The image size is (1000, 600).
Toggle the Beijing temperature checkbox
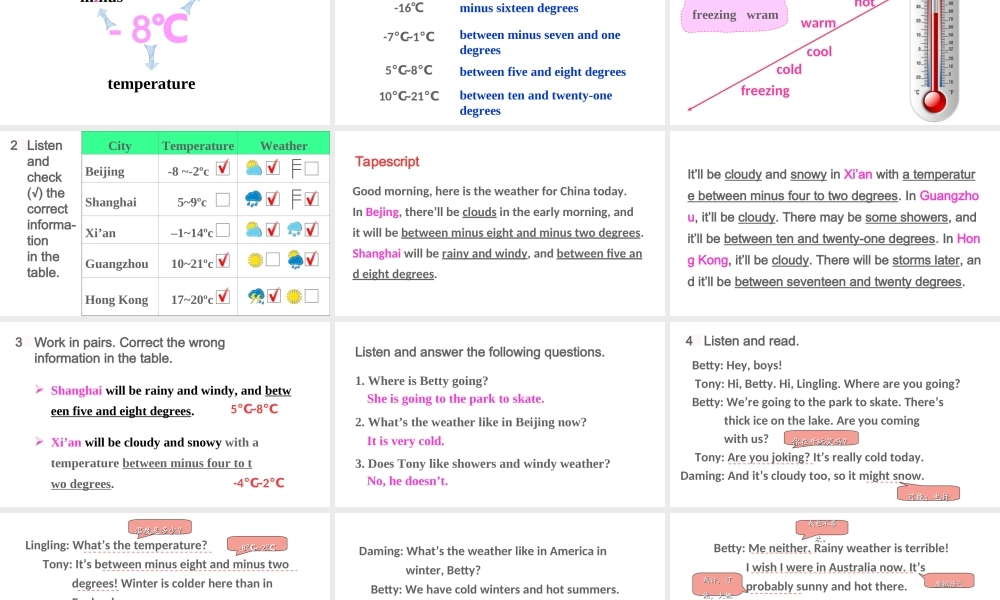click(223, 168)
